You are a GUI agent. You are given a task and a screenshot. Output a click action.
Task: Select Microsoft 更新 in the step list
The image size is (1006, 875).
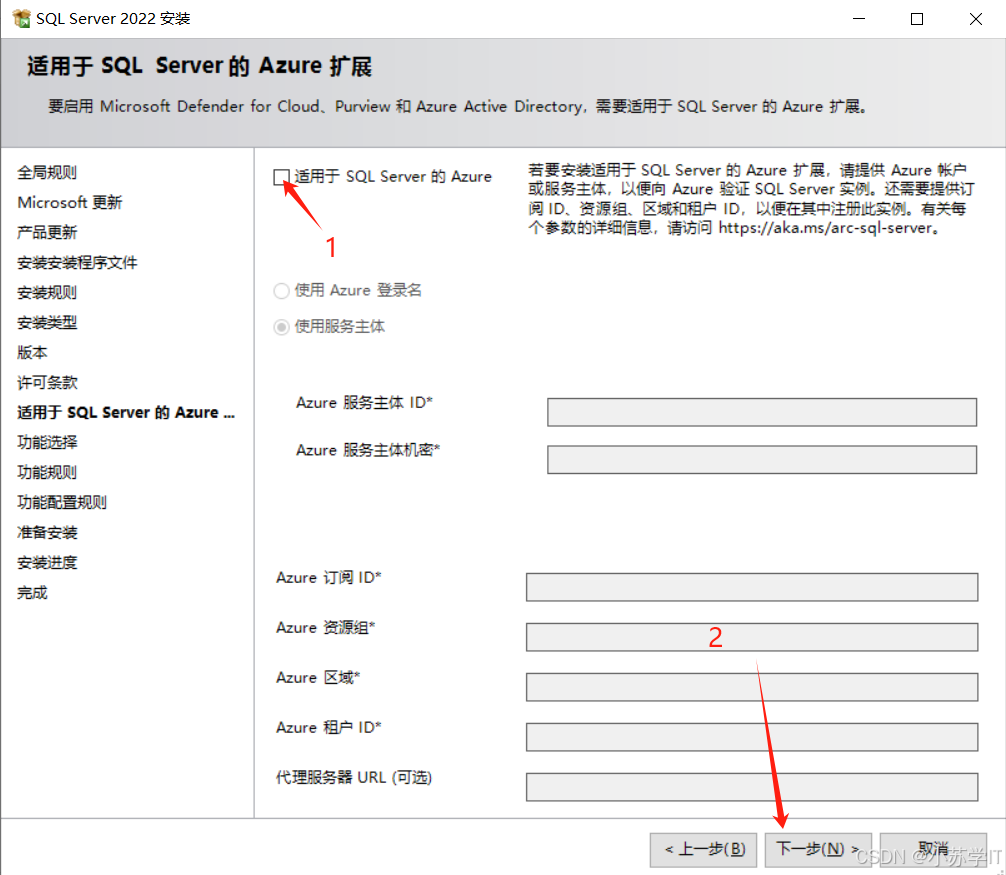click(x=69, y=203)
